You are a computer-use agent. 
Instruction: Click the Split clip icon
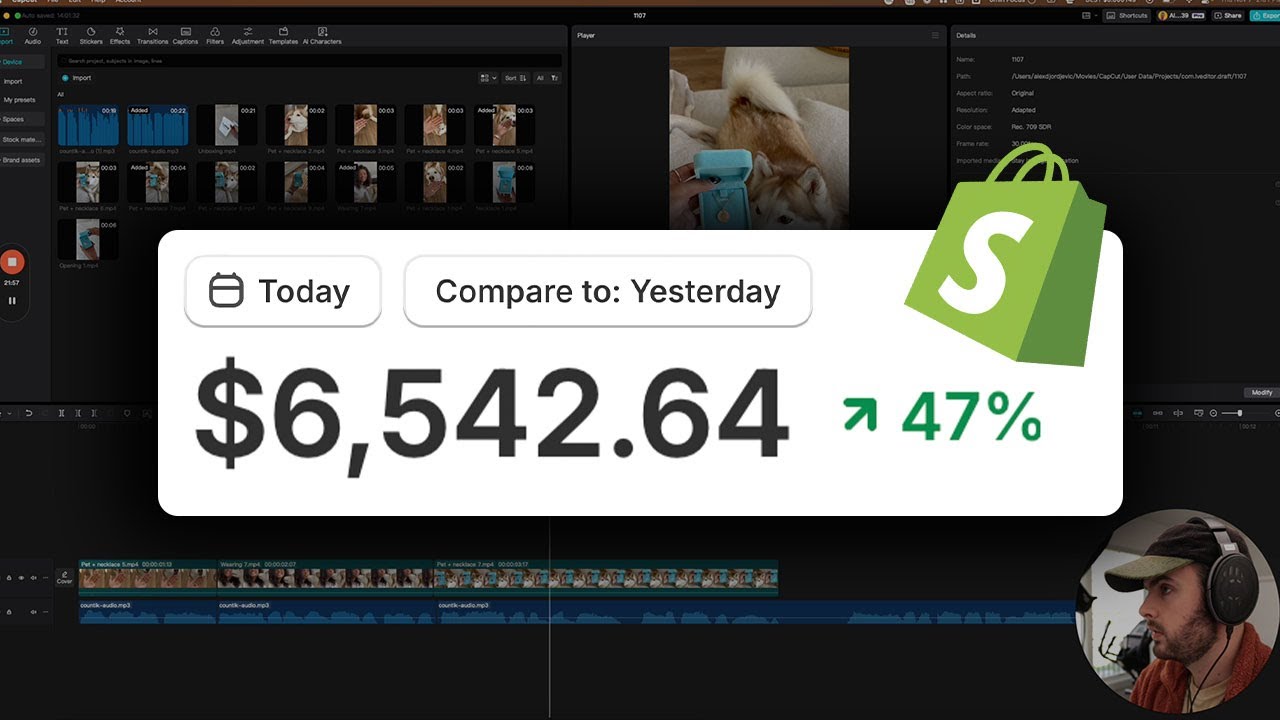[62, 413]
